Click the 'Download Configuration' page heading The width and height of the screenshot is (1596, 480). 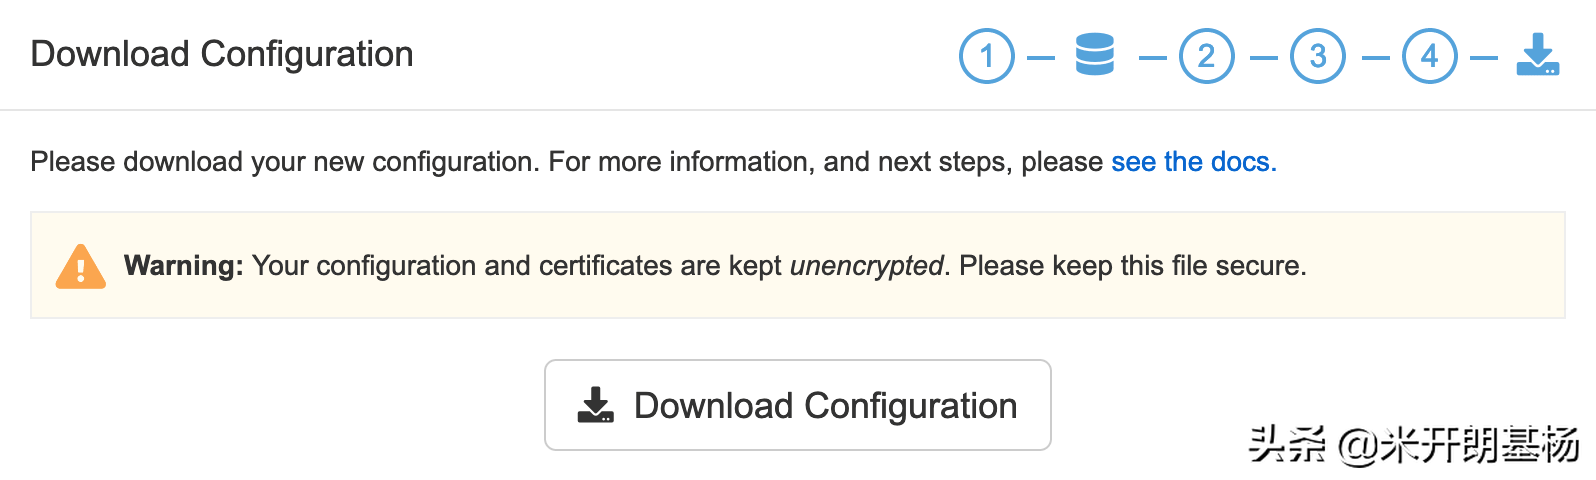click(222, 54)
